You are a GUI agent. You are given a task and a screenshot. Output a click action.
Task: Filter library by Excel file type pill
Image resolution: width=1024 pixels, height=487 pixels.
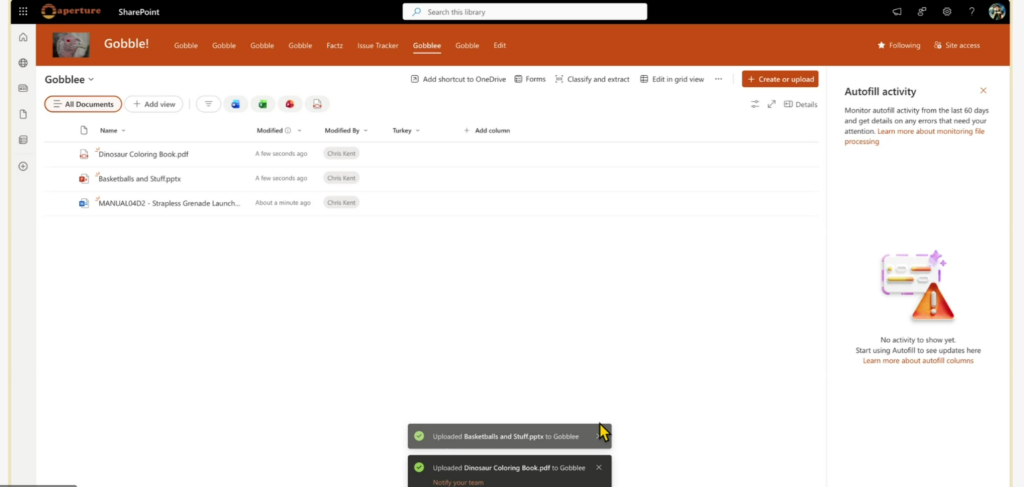tap(263, 104)
